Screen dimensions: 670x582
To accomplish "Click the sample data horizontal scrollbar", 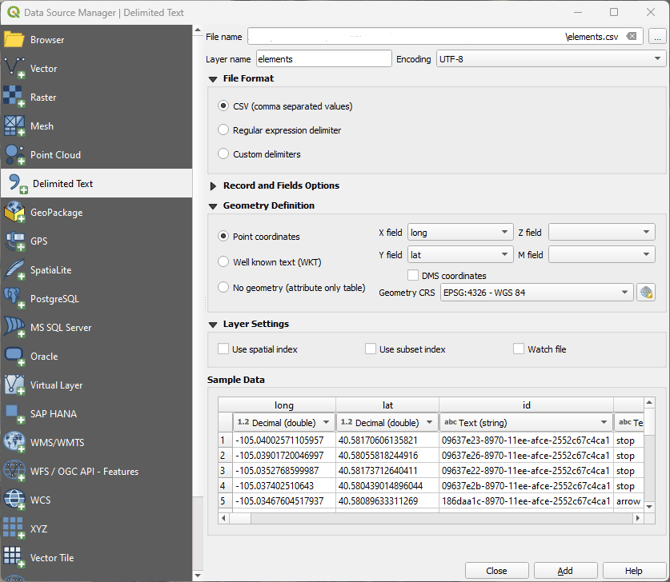I will pyautogui.click(x=432, y=518).
